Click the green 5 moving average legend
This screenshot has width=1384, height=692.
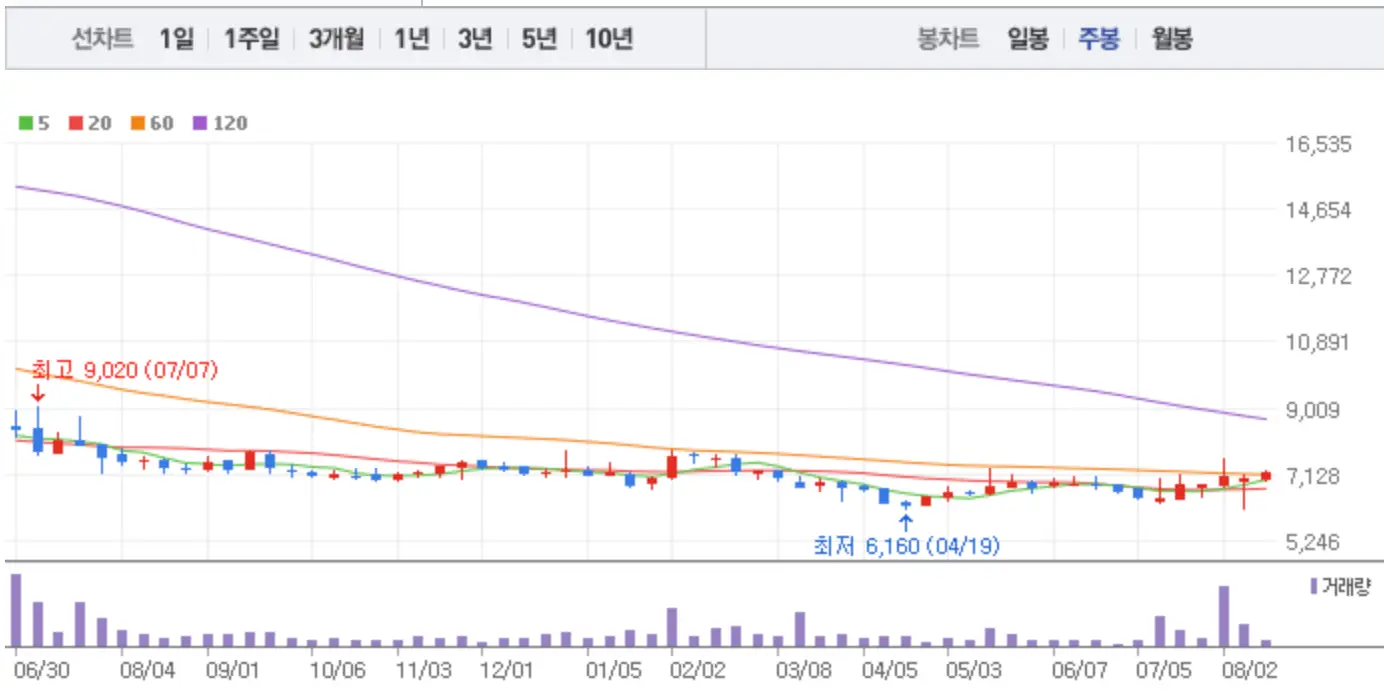(34, 123)
